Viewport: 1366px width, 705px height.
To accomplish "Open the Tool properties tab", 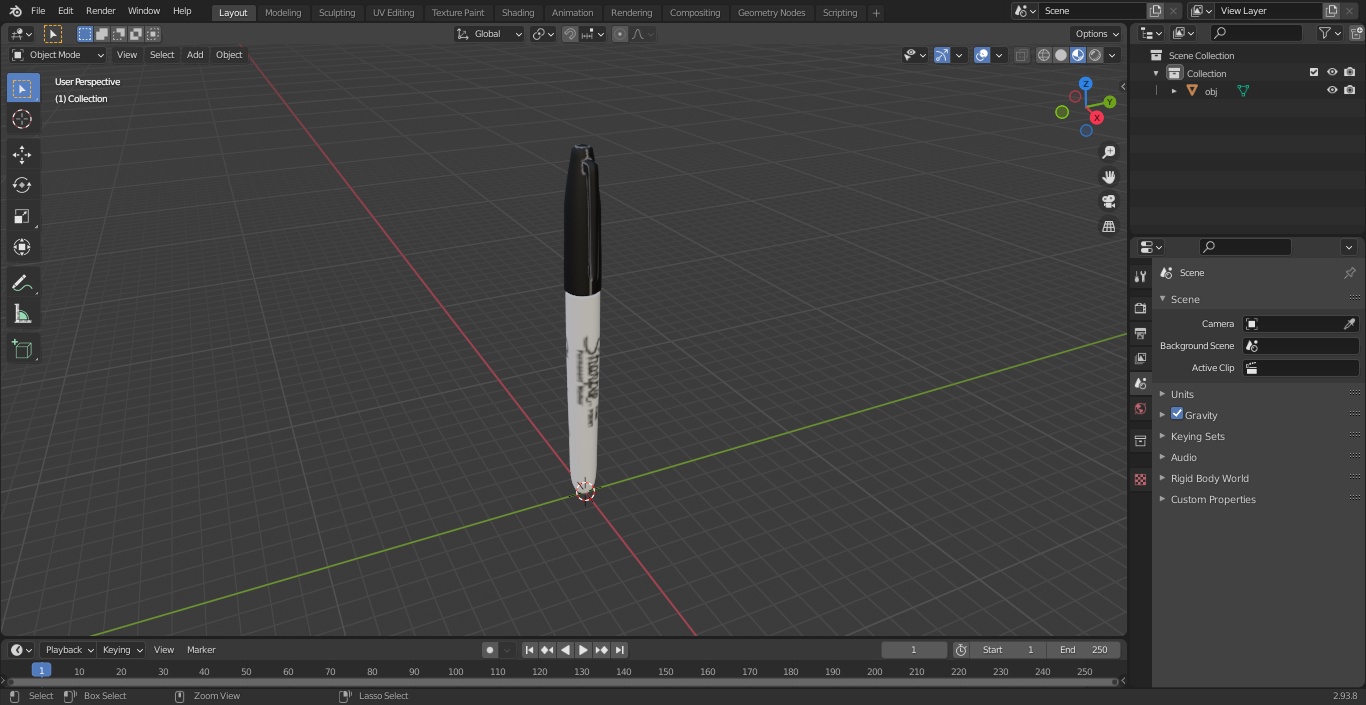I will point(1140,277).
